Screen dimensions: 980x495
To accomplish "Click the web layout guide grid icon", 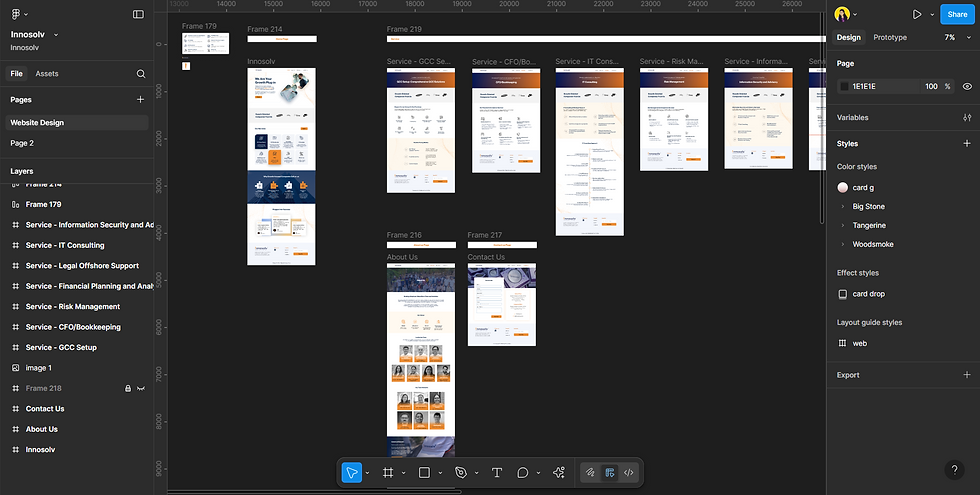I will [842, 343].
